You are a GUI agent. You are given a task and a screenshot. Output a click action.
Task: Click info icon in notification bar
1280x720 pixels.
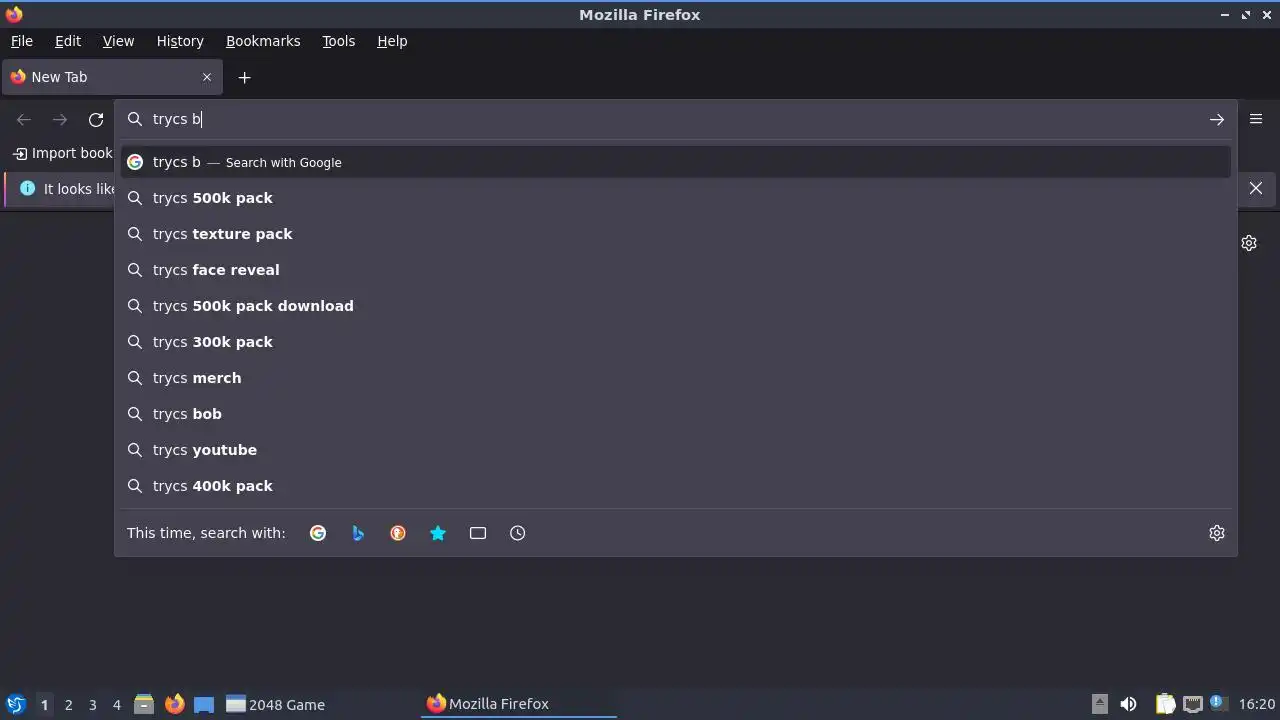[27, 188]
